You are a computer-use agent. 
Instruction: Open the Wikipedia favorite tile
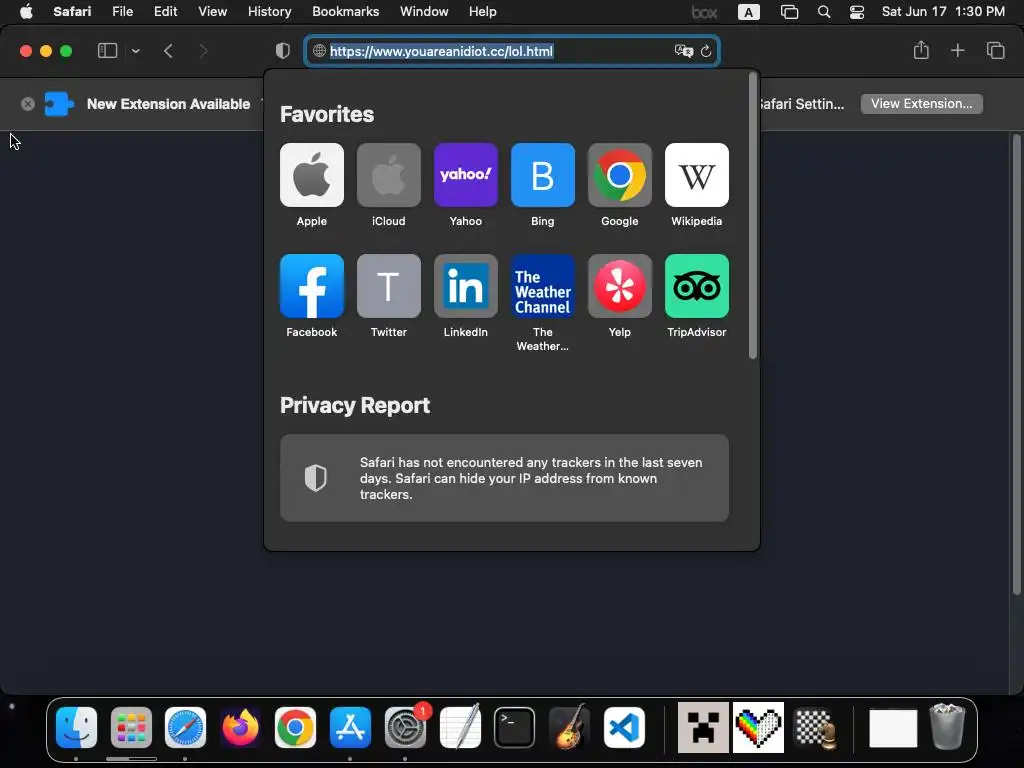click(x=697, y=175)
